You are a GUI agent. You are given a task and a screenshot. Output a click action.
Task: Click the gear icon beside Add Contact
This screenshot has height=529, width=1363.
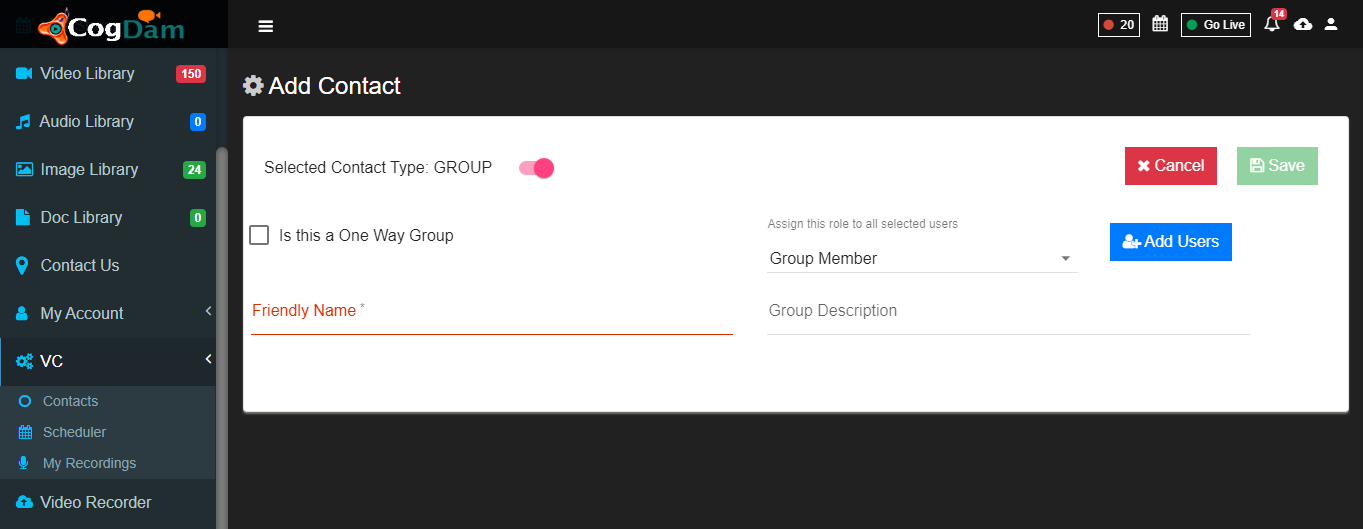(x=254, y=86)
